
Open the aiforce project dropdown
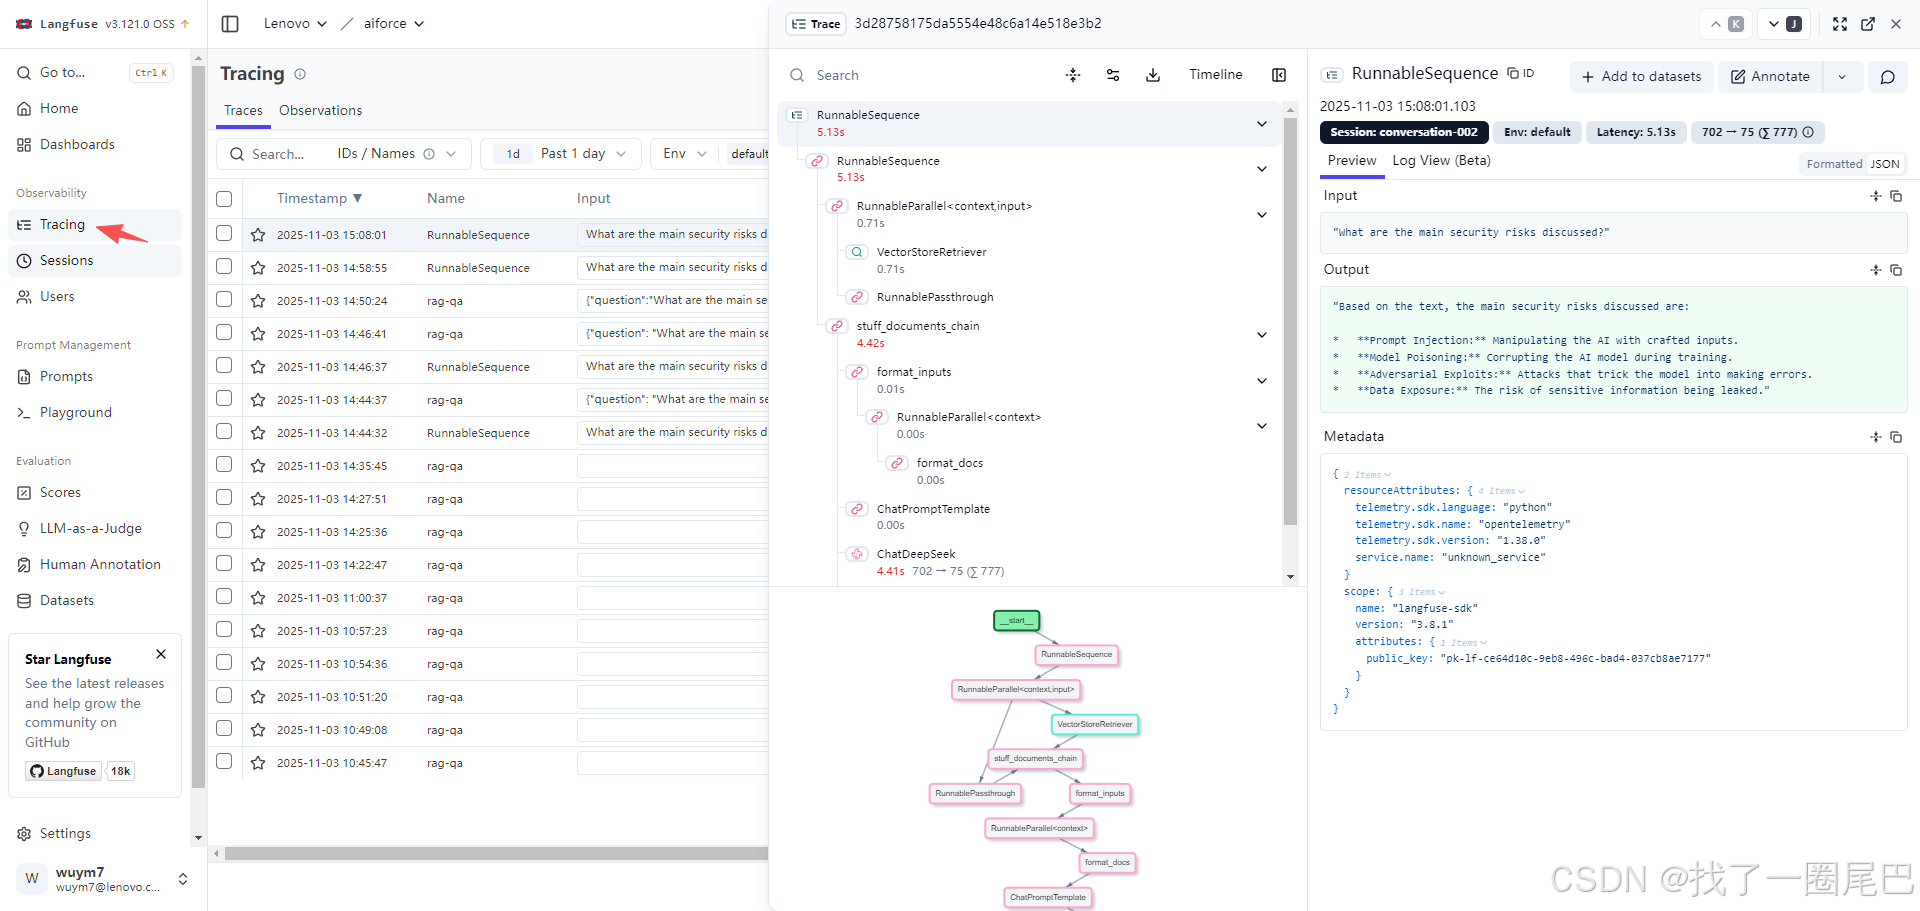coord(394,23)
